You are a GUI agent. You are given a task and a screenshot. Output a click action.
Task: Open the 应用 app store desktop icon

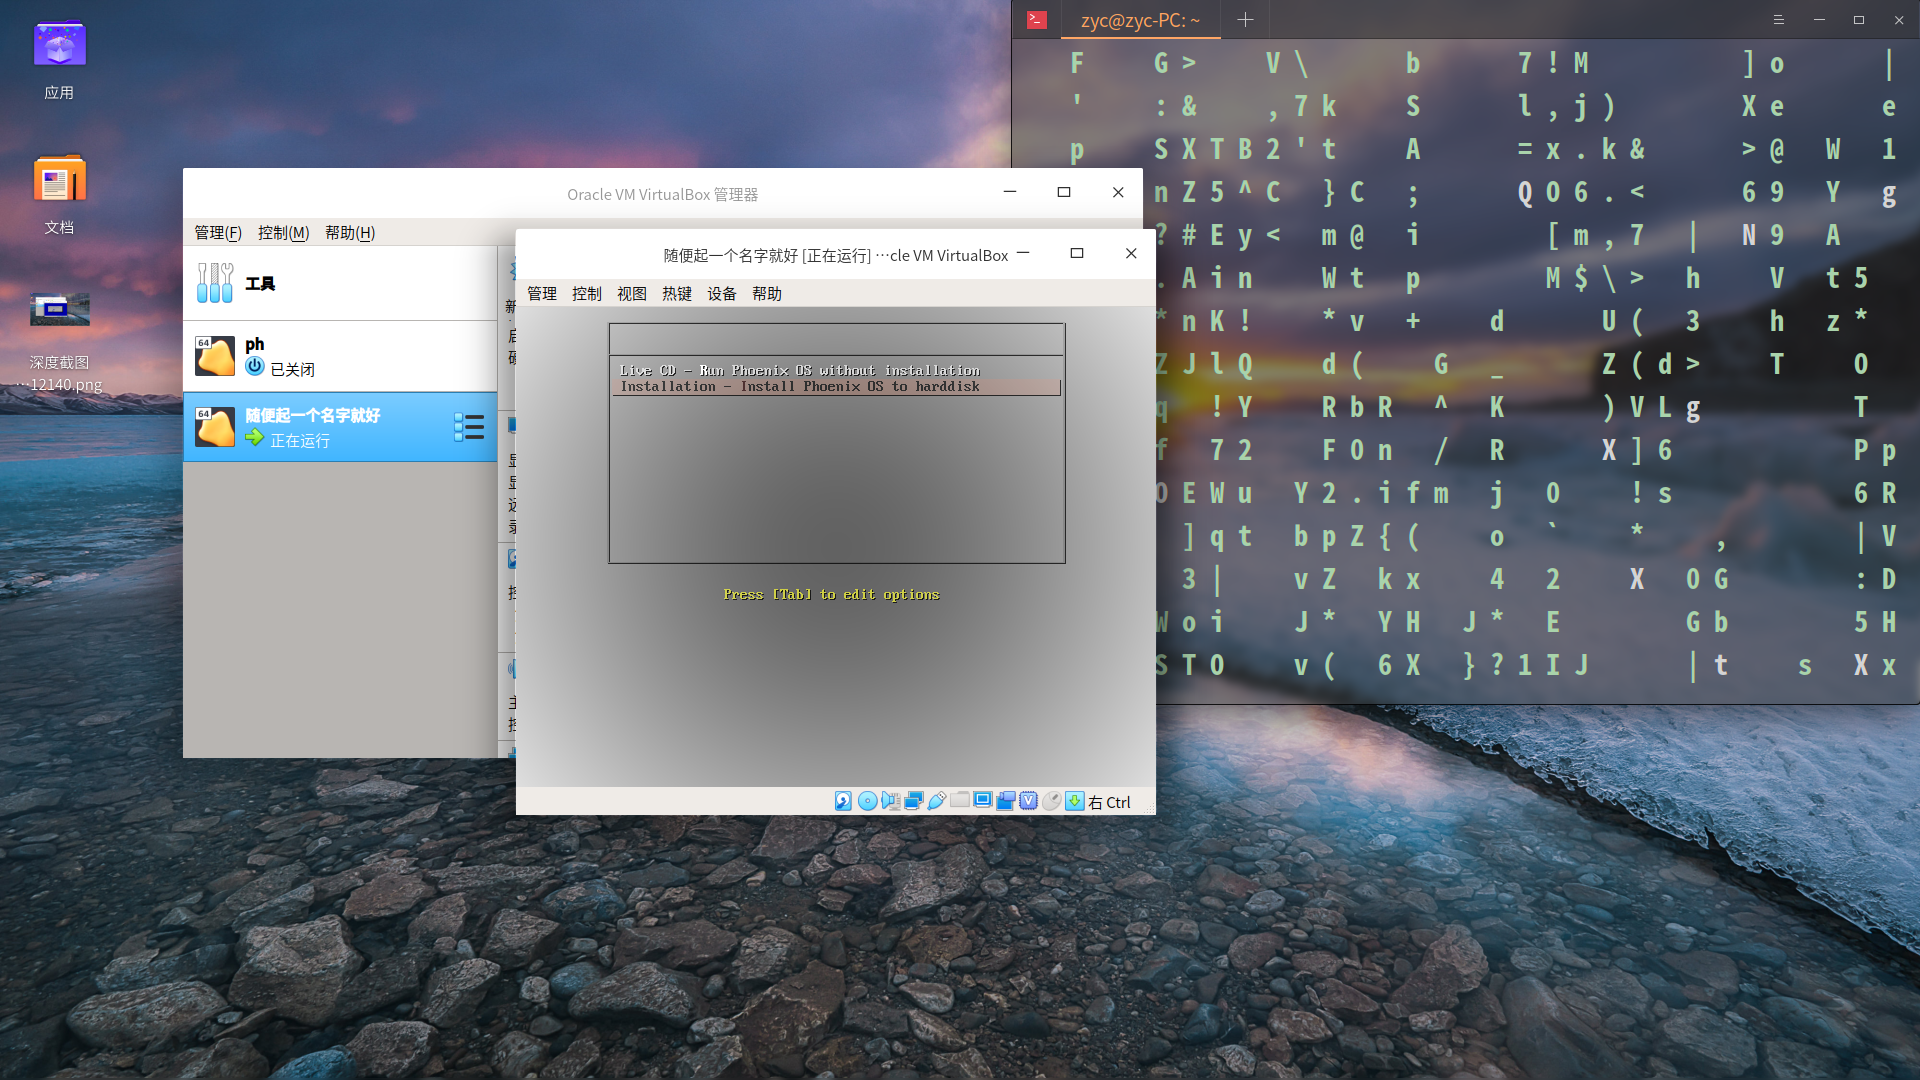pos(59,60)
